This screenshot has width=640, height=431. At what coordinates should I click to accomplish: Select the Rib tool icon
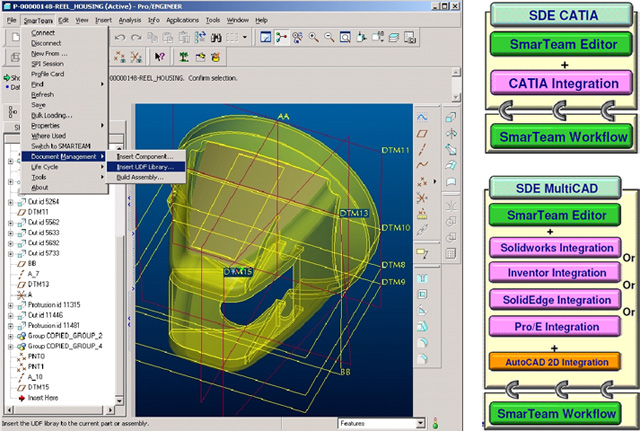pos(422,311)
